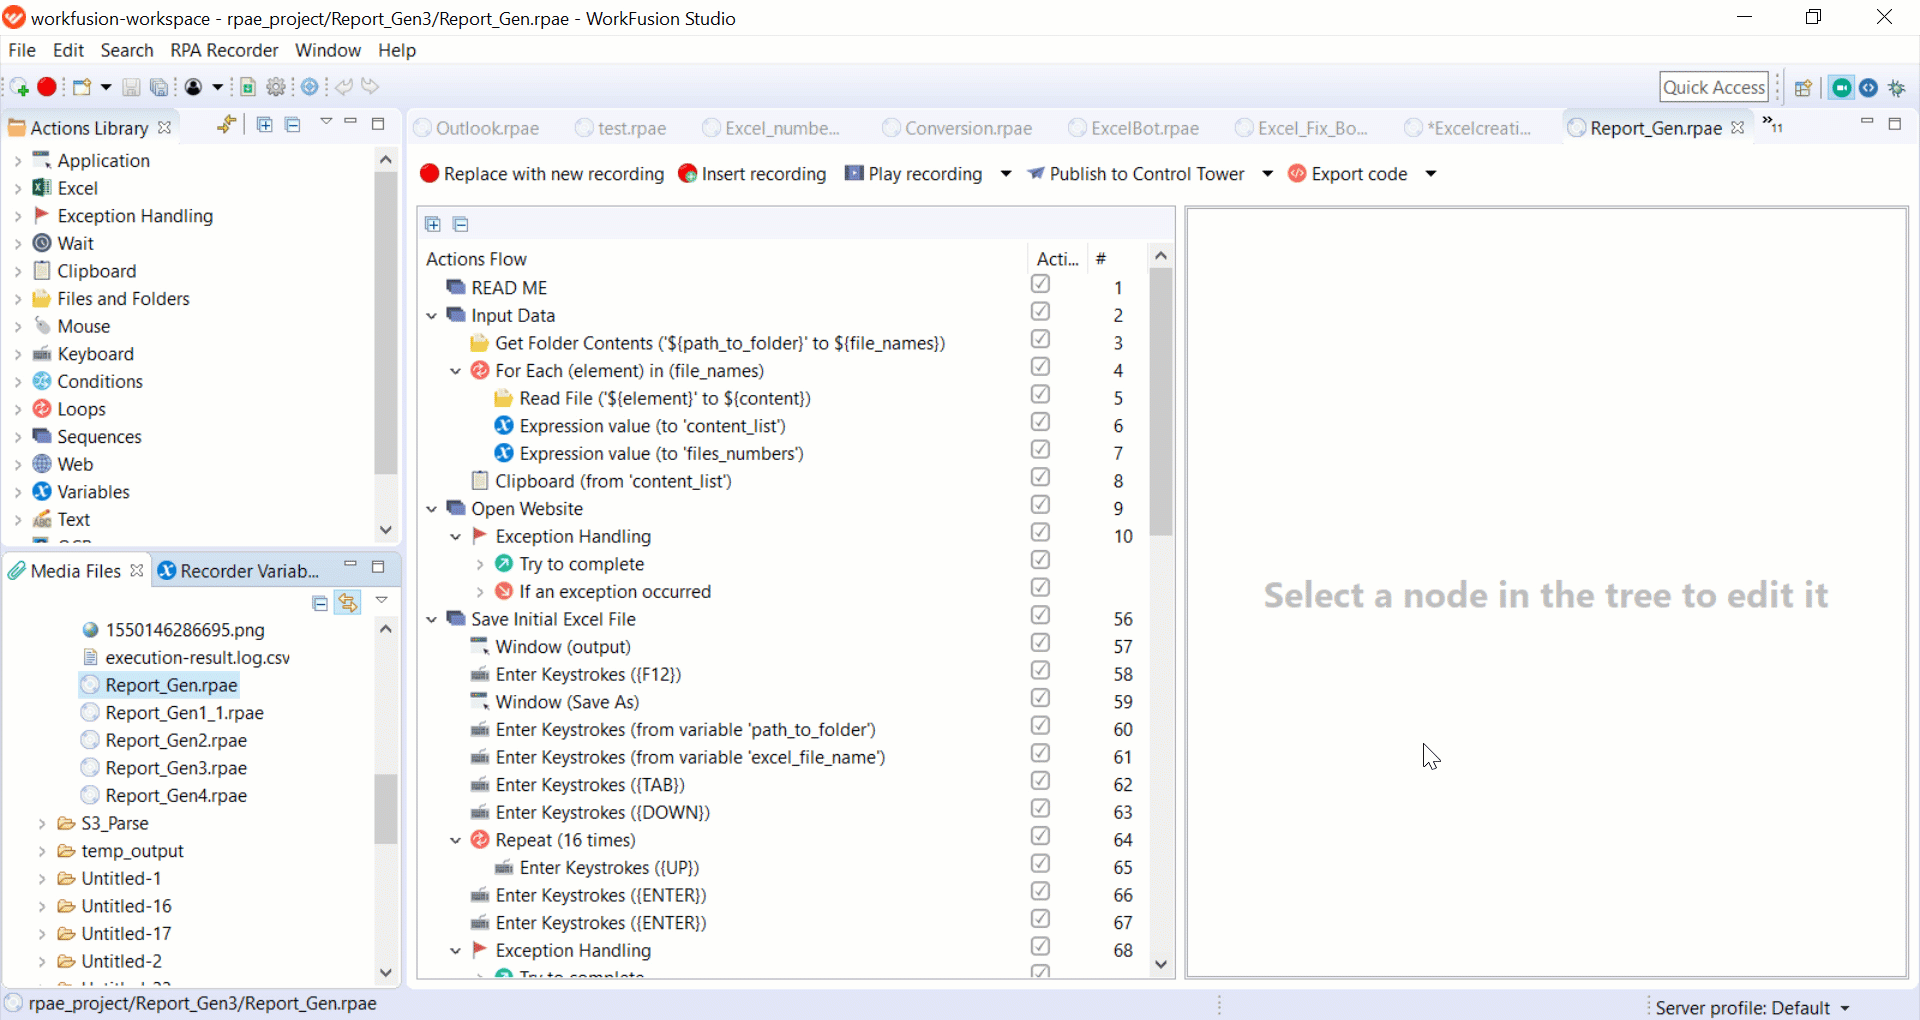Open the RPA Recorder menu
1920x1020 pixels.
224,50
